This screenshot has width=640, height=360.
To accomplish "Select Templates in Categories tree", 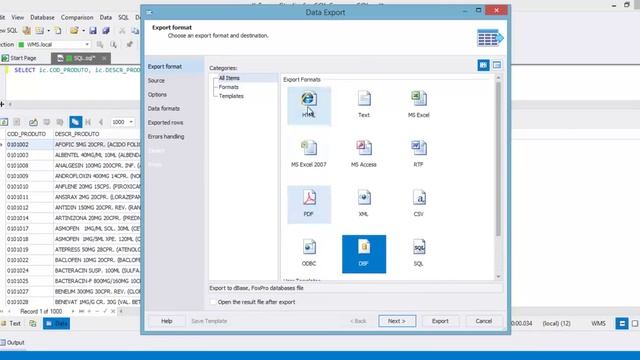I will point(231,96).
